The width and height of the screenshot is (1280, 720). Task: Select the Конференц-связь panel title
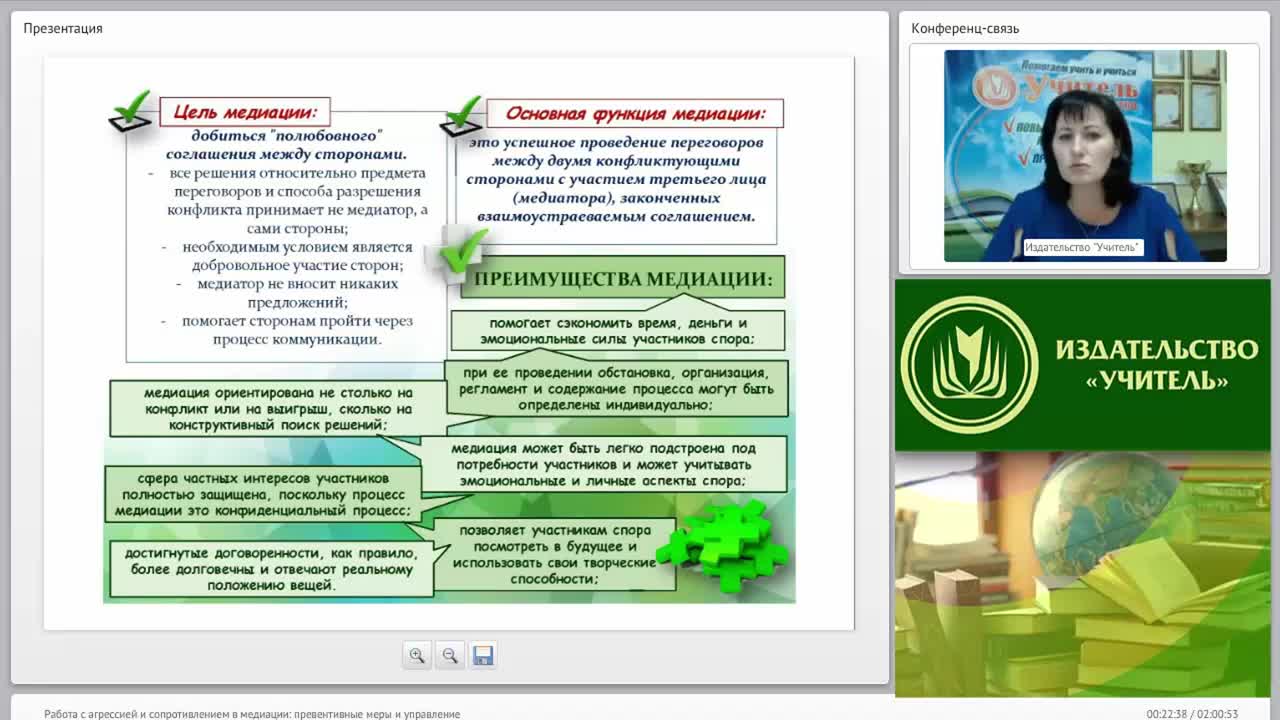point(965,28)
